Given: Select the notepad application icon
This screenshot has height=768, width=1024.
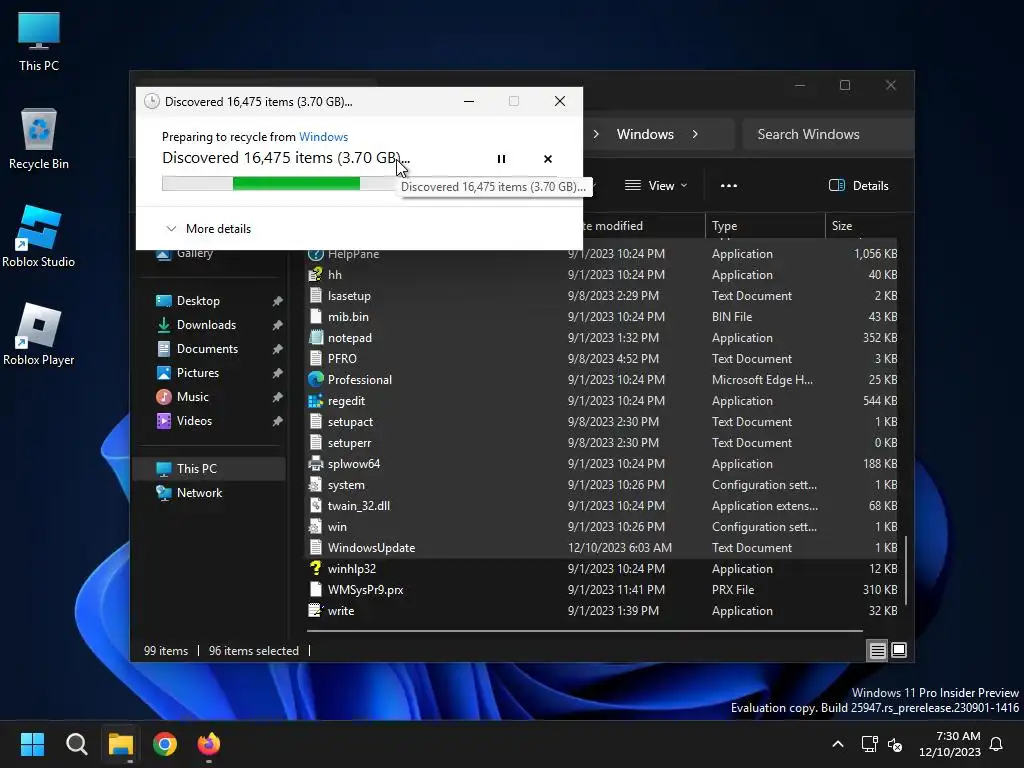Looking at the screenshot, I should pos(315,338).
